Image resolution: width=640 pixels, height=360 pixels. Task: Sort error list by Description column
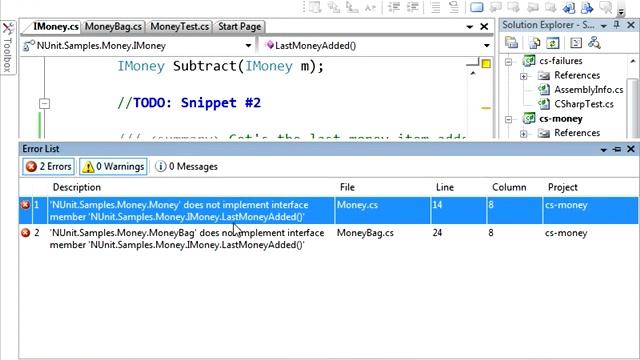point(77,187)
